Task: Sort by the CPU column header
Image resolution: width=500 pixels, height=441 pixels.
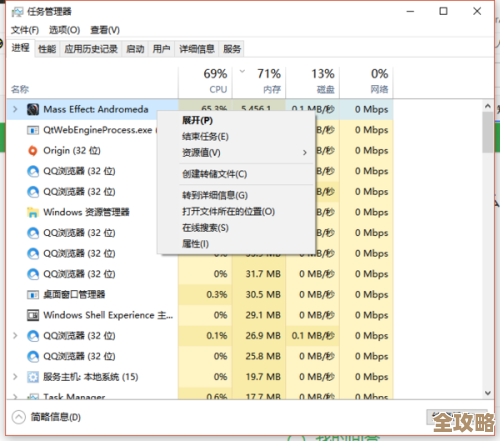Action: click(x=205, y=82)
